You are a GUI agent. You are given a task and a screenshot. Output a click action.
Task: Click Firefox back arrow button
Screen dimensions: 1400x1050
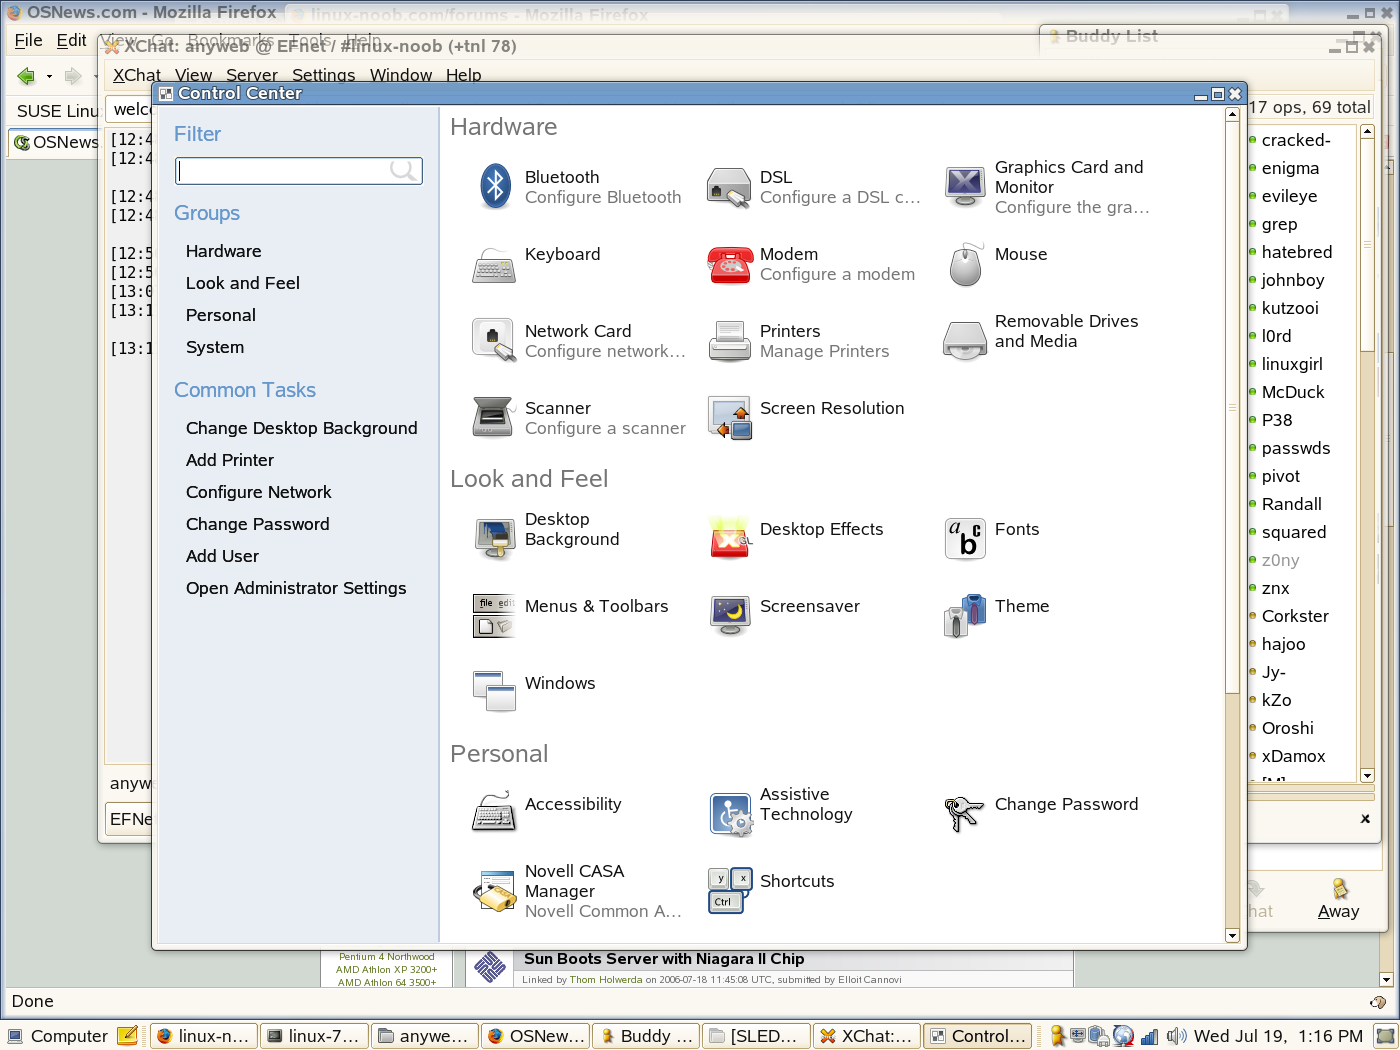point(26,76)
